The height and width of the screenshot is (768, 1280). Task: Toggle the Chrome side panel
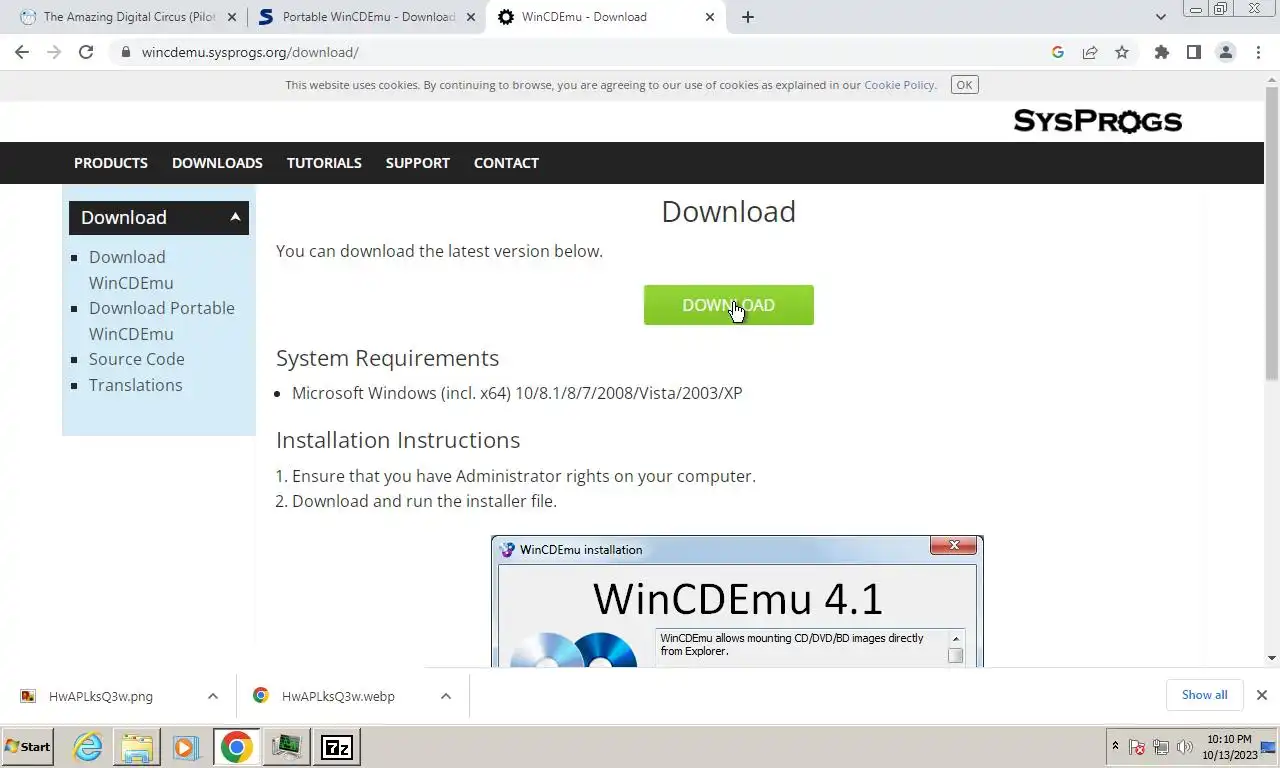[1193, 52]
